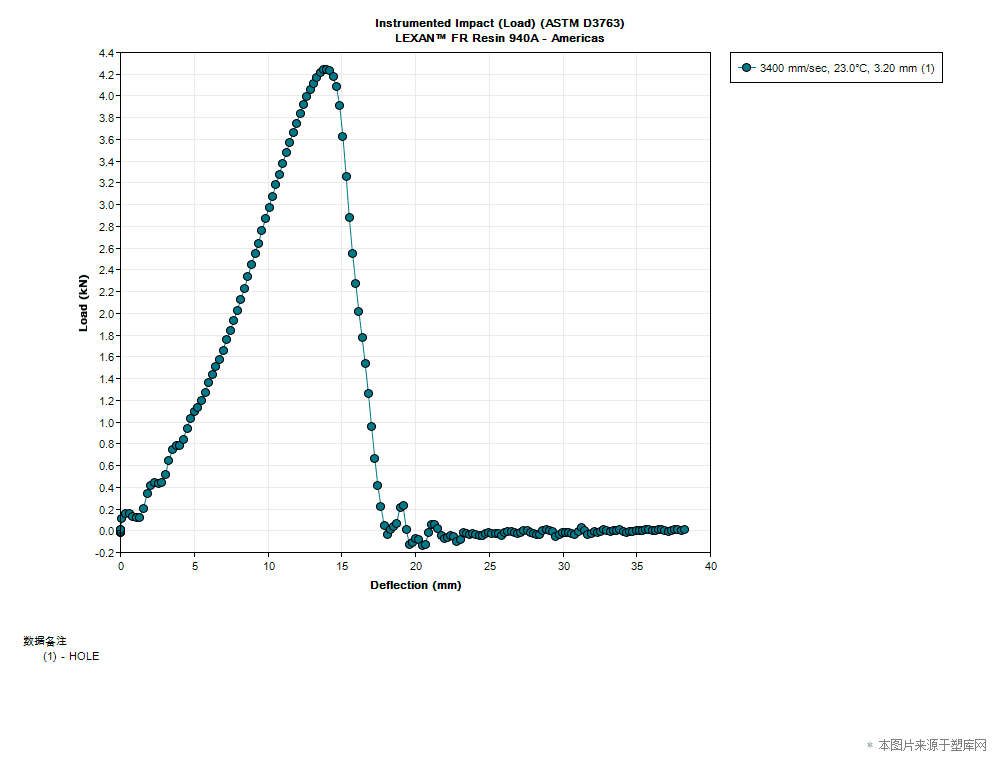Viewport: 1000px width, 764px height.
Task: Click the "25" deflection axis tick label
Action: (490, 566)
